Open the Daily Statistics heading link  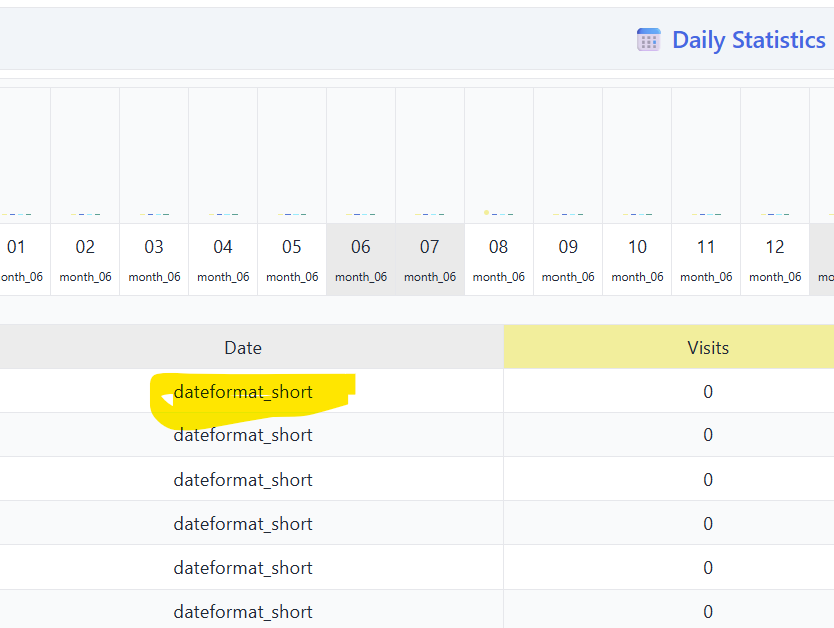pyautogui.click(x=748, y=40)
